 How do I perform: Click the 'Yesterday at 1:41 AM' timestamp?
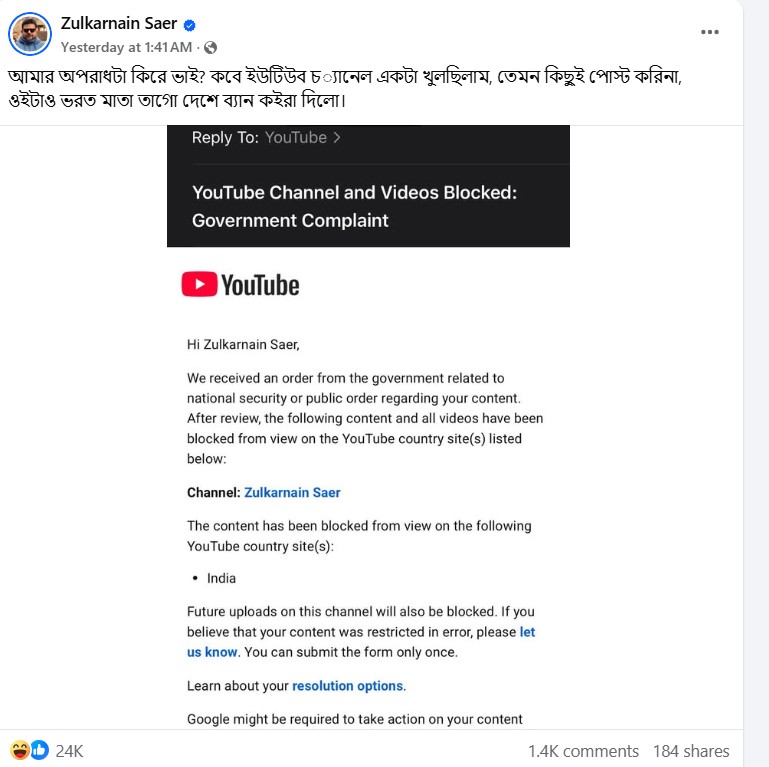[x=126, y=47]
